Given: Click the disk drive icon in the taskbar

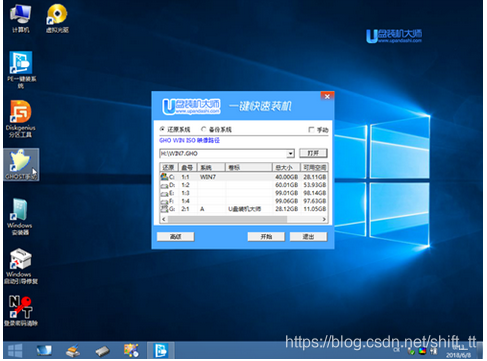Looking at the screenshot, I should pos(102,351).
